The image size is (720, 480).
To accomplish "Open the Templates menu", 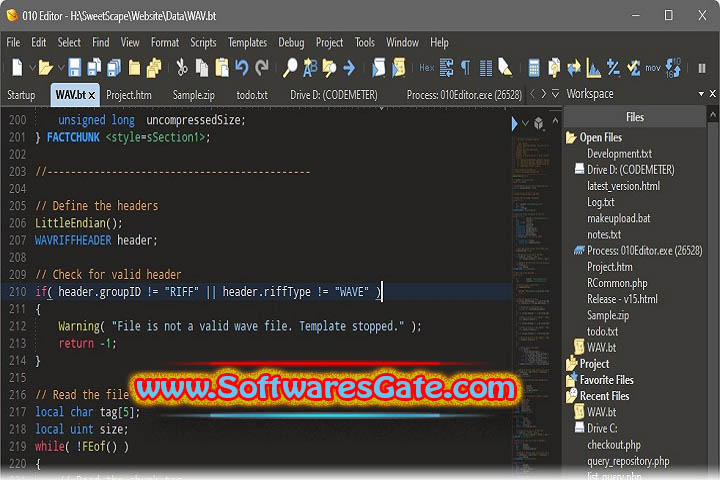I will [248, 43].
